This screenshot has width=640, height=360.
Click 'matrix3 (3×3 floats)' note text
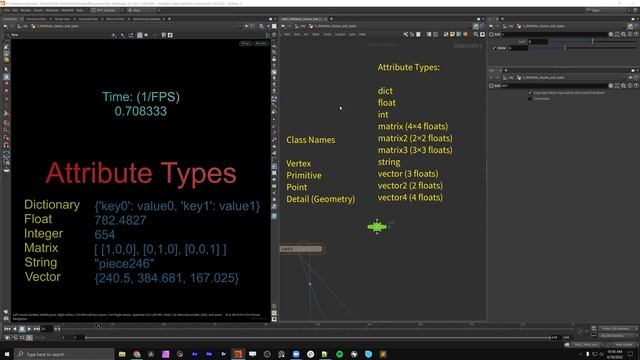415,150
